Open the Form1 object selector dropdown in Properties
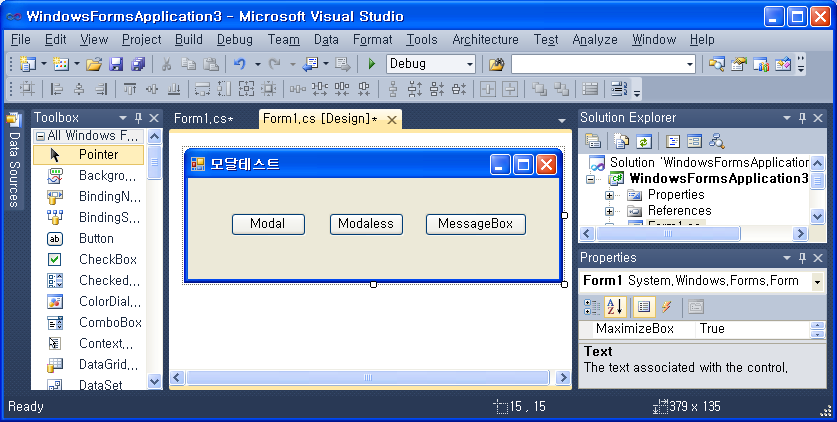The height and width of the screenshot is (422, 837). tap(817, 281)
